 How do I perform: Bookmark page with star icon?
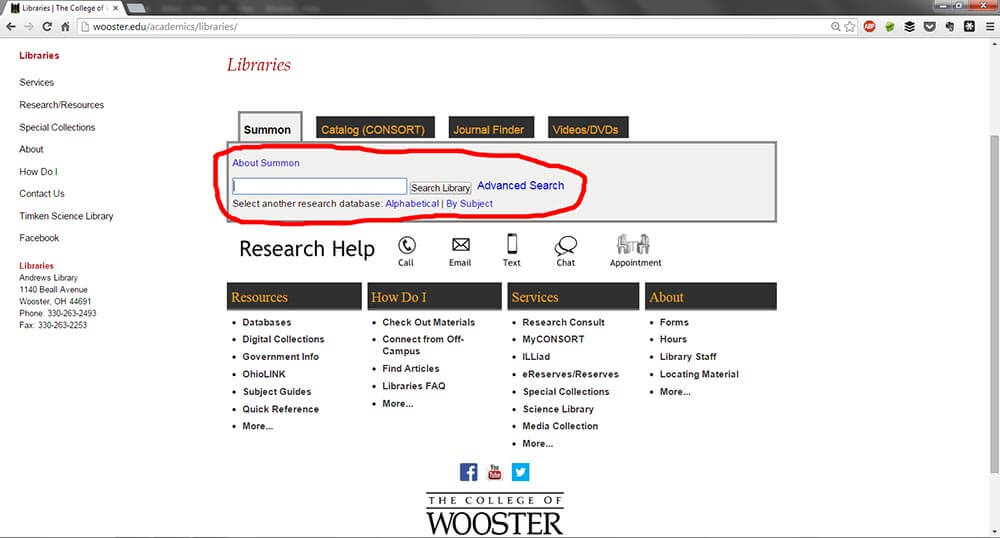849,27
